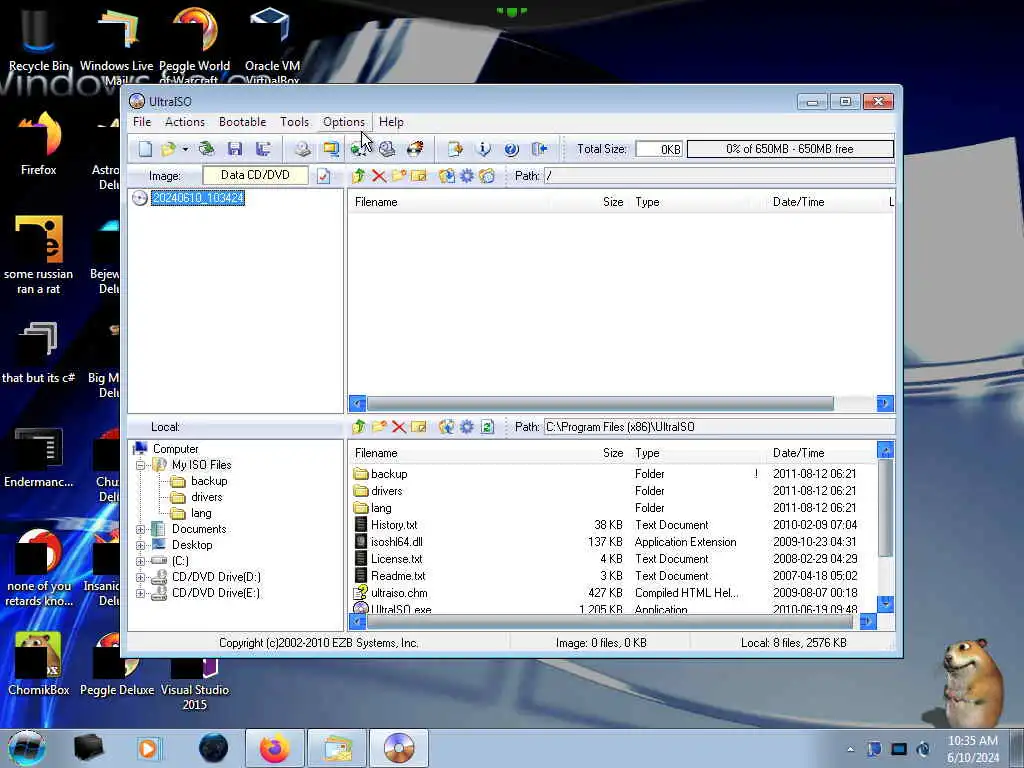Click the Add files icon left of Image gear
Viewport: 1024px width, 768px height.
[x=447, y=176]
